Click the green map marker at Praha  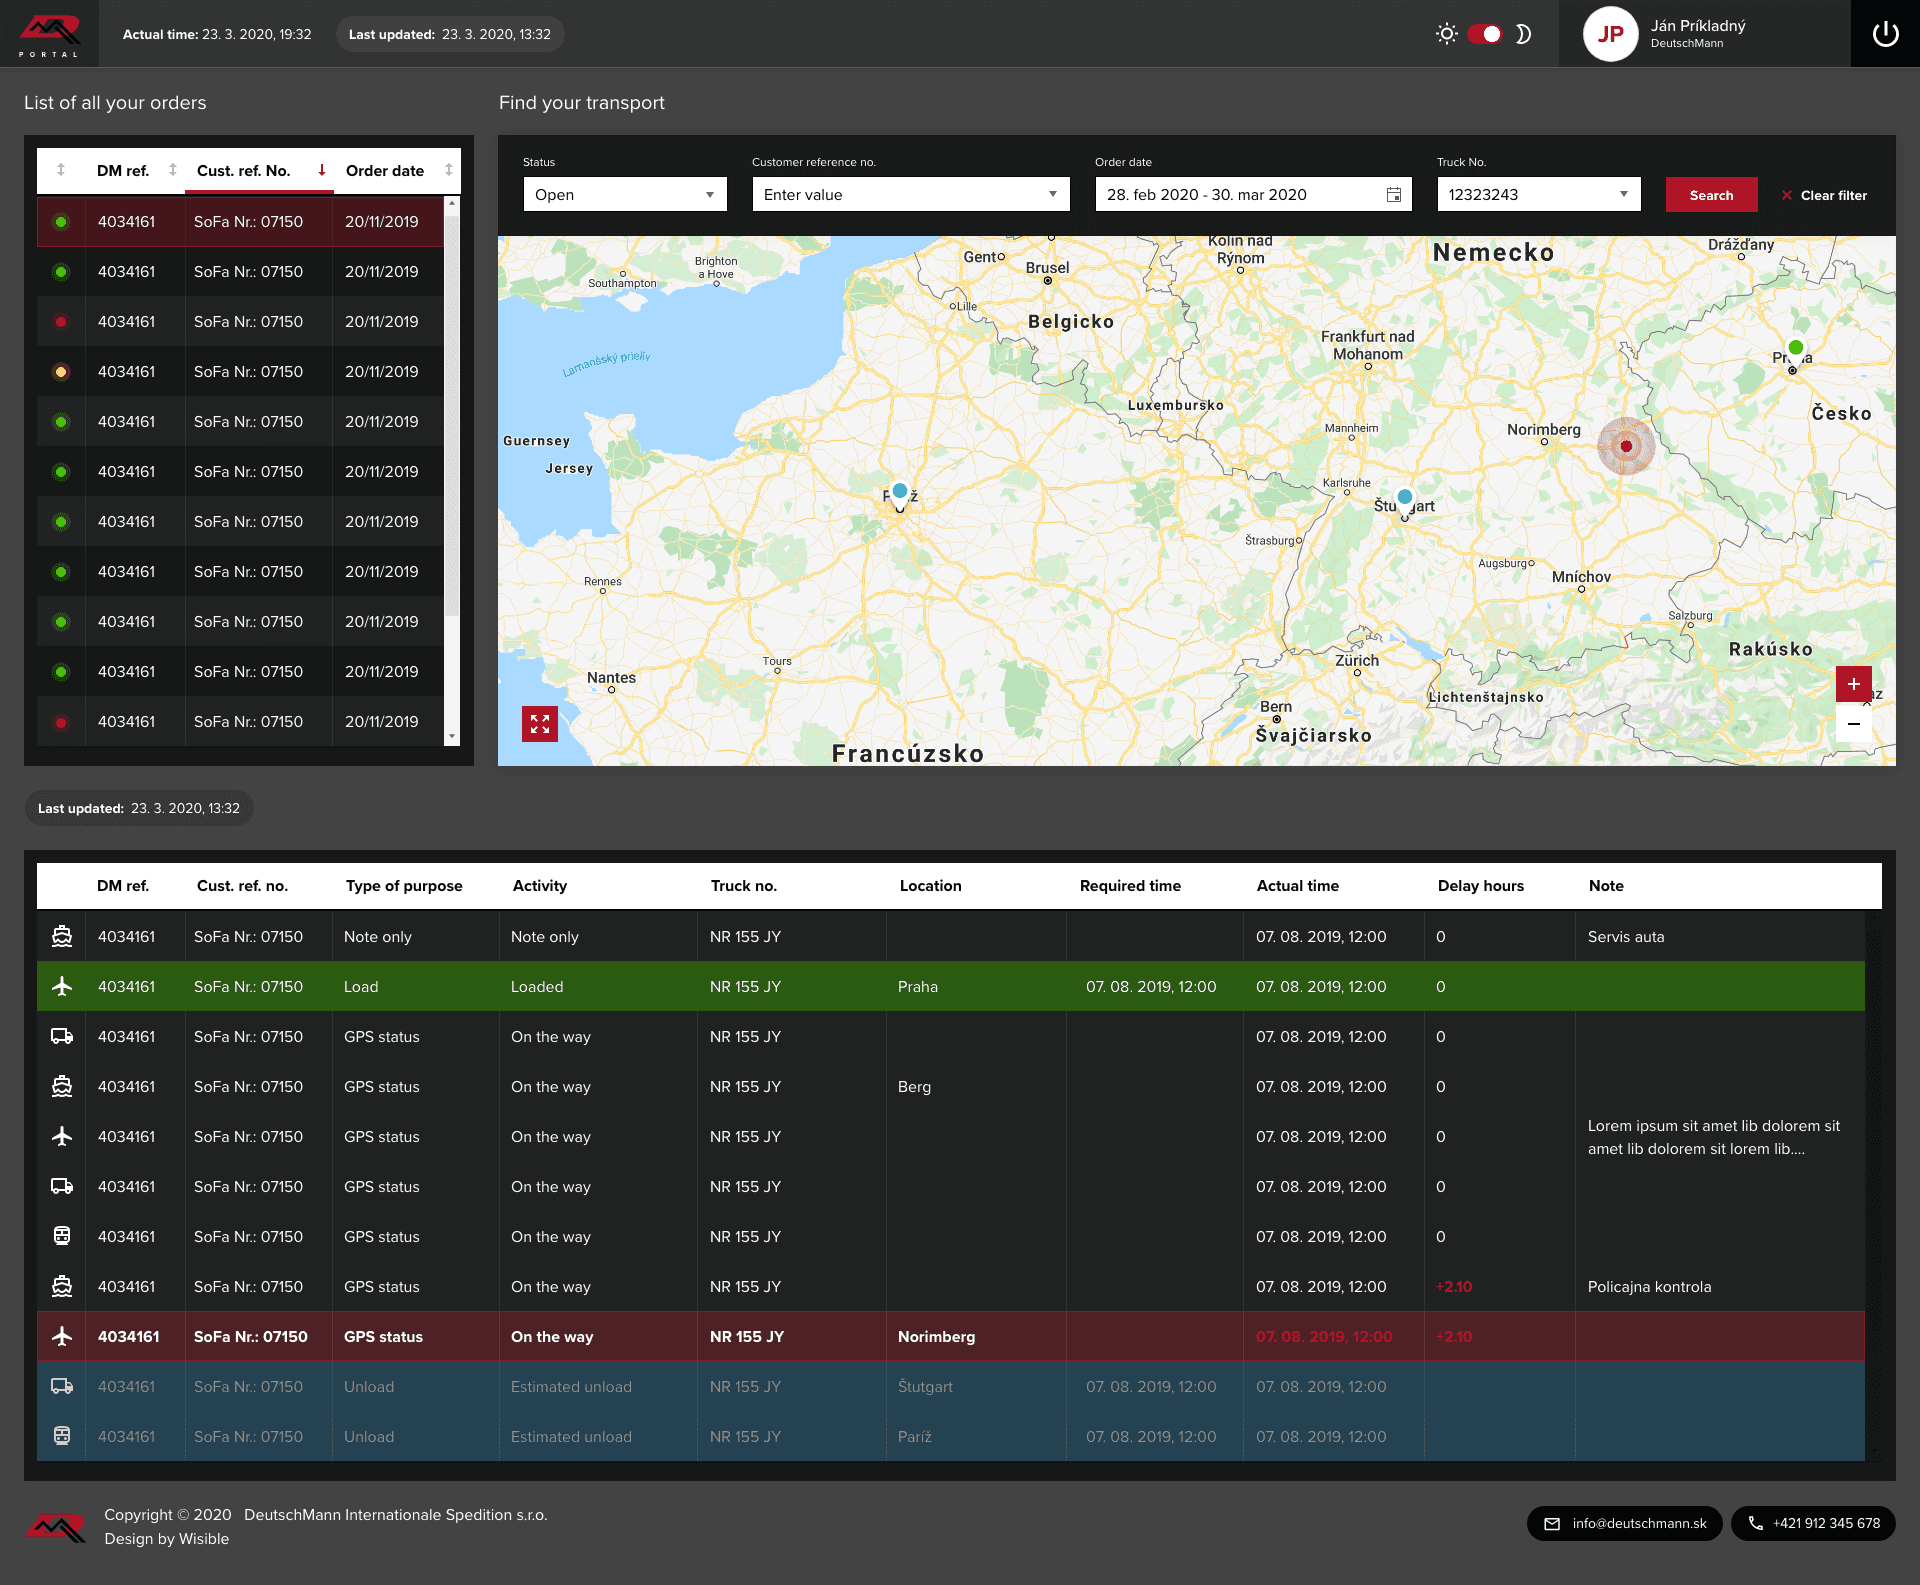pos(1796,348)
